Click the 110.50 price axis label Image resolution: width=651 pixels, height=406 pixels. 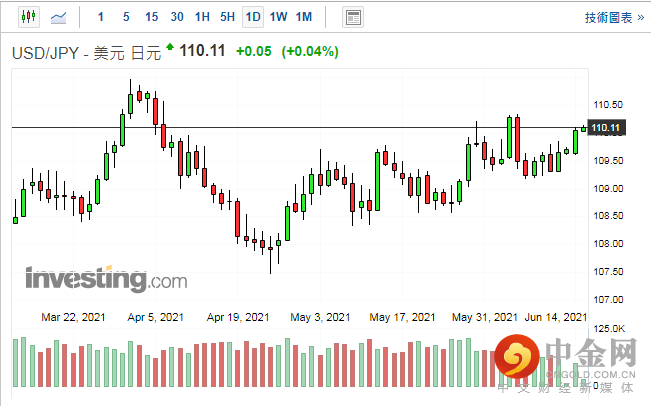click(x=608, y=105)
